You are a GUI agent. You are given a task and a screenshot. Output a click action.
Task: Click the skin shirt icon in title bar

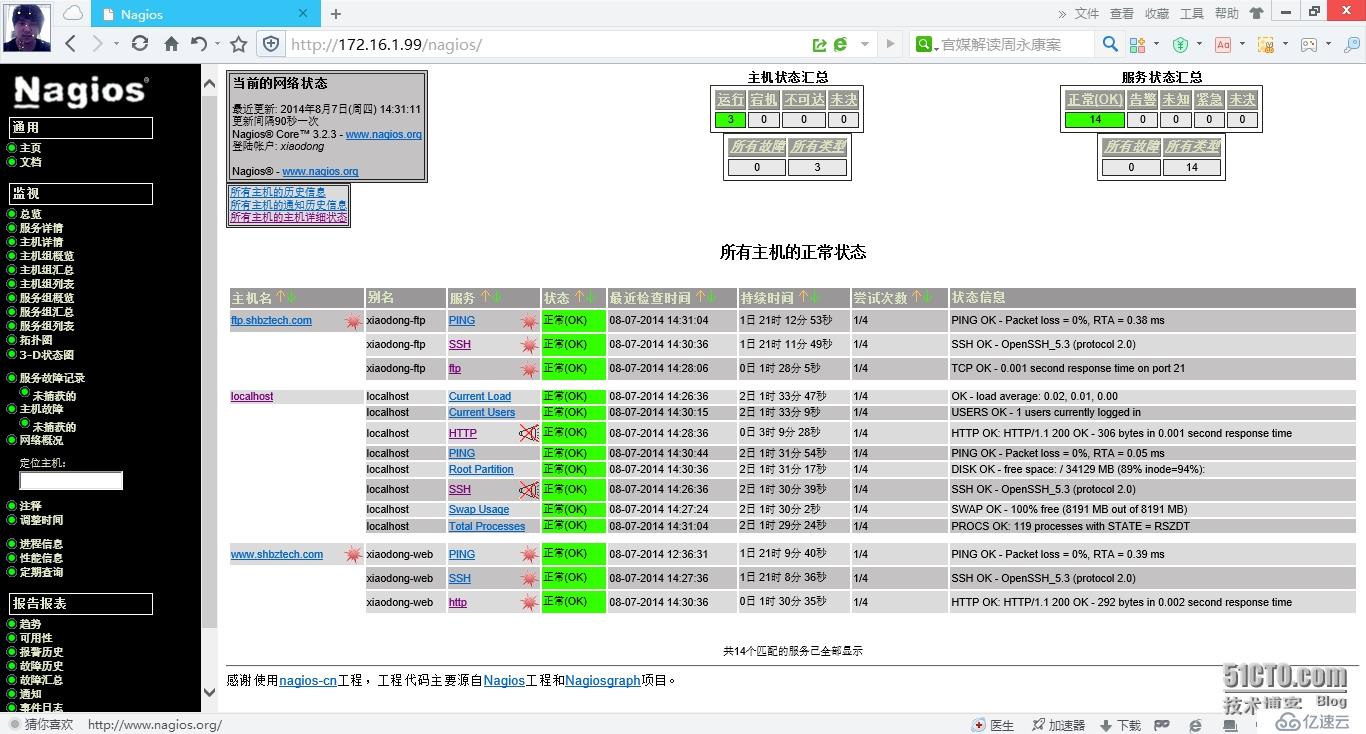(1256, 13)
